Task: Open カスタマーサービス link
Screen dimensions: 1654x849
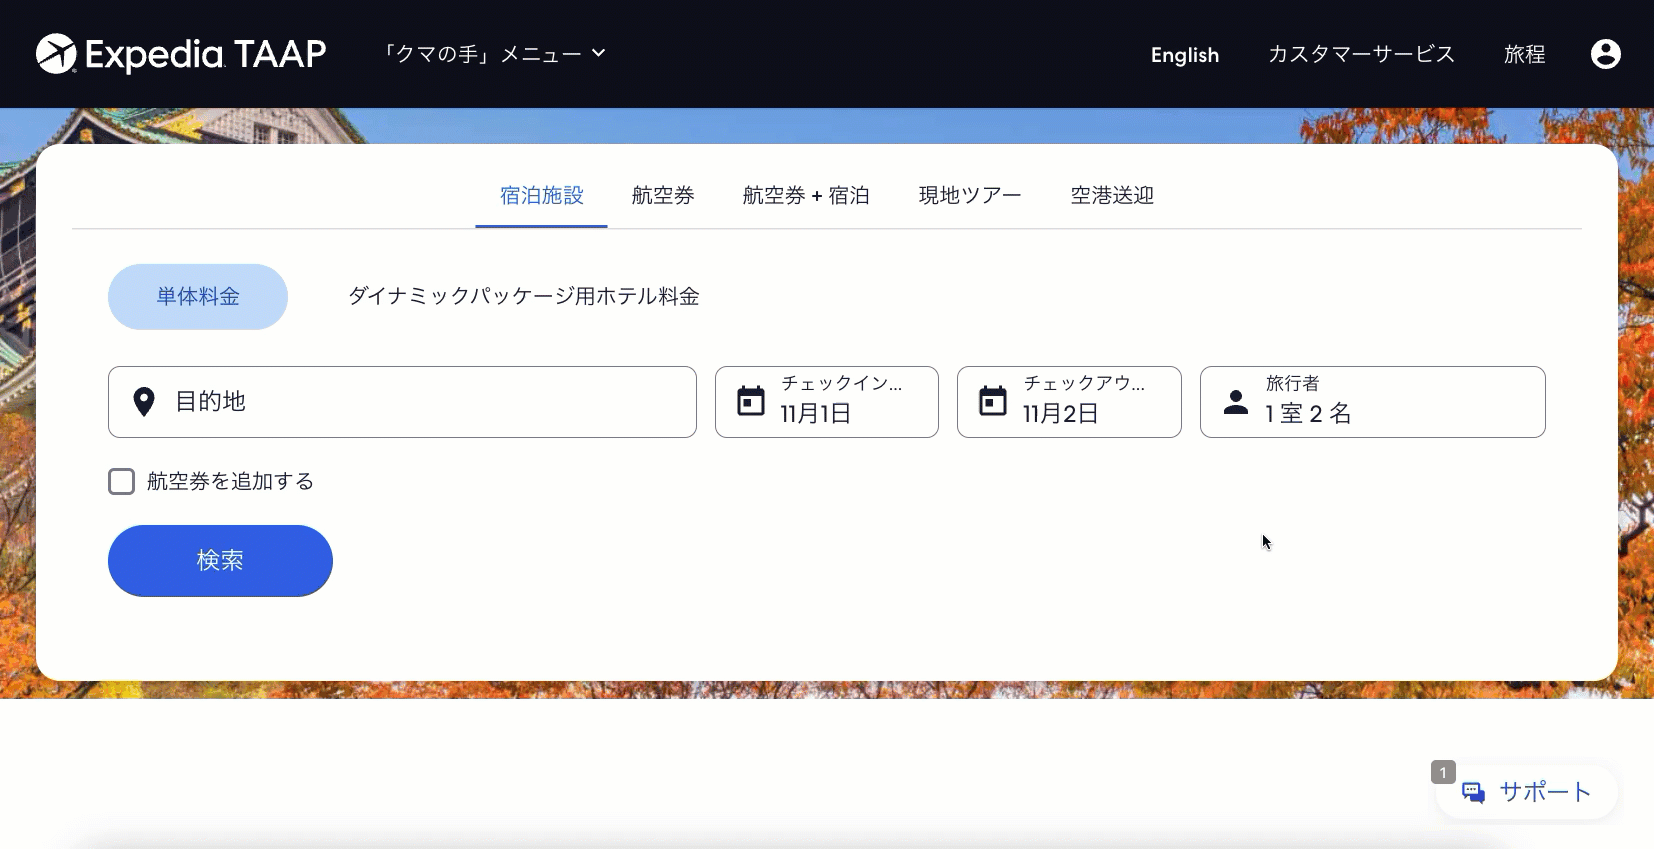Action: tap(1361, 54)
